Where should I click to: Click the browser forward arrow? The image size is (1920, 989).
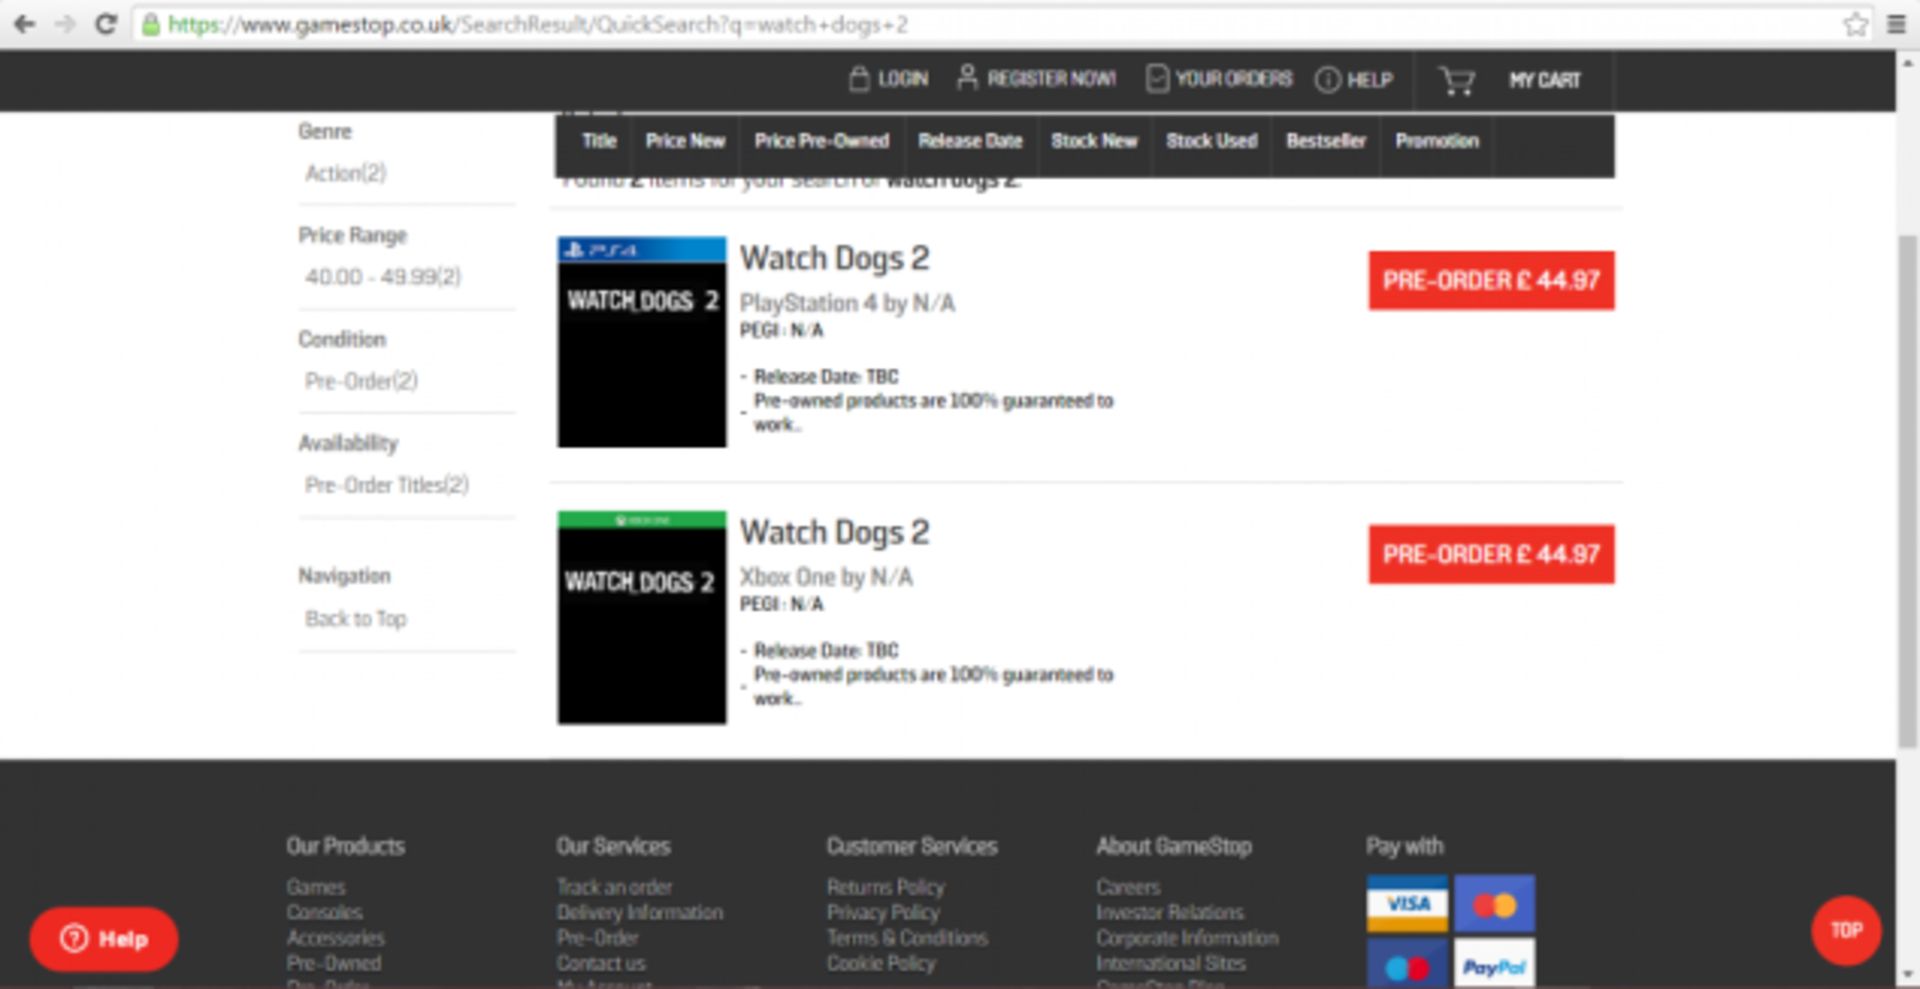(65, 24)
